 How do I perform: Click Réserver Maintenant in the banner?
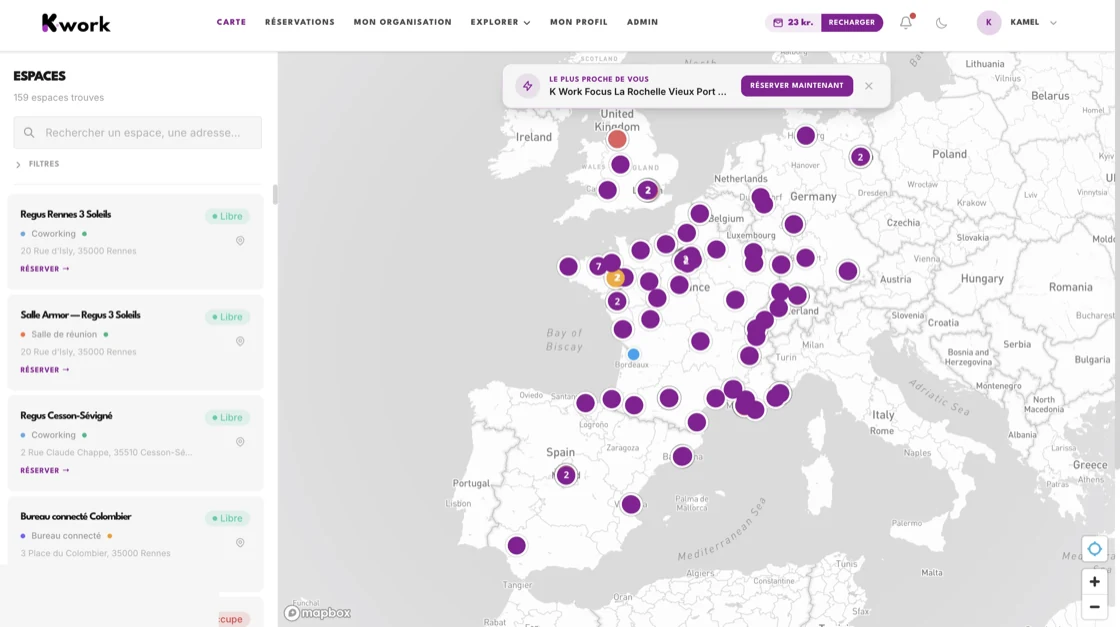coord(796,85)
